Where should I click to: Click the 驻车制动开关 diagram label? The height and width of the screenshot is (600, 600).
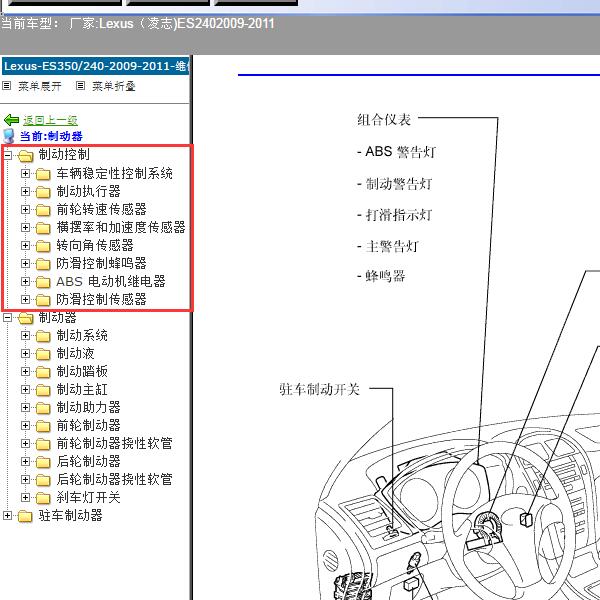pos(320,389)
